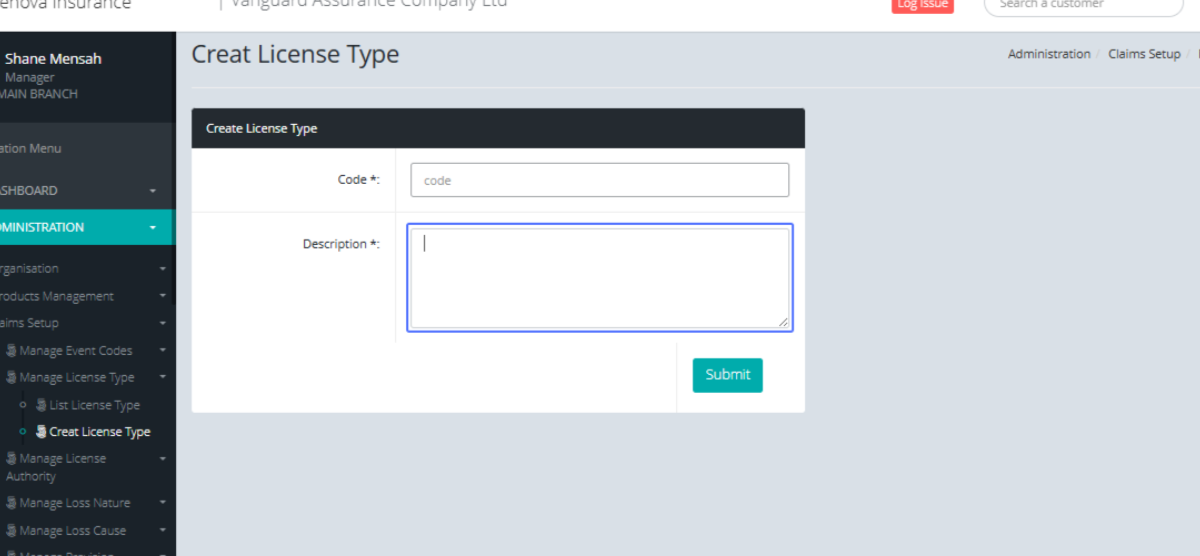This screenshot has height=556, width=1200.
Task: Click the Manage Loss Cause icon
Action: [x=11, y=531]
